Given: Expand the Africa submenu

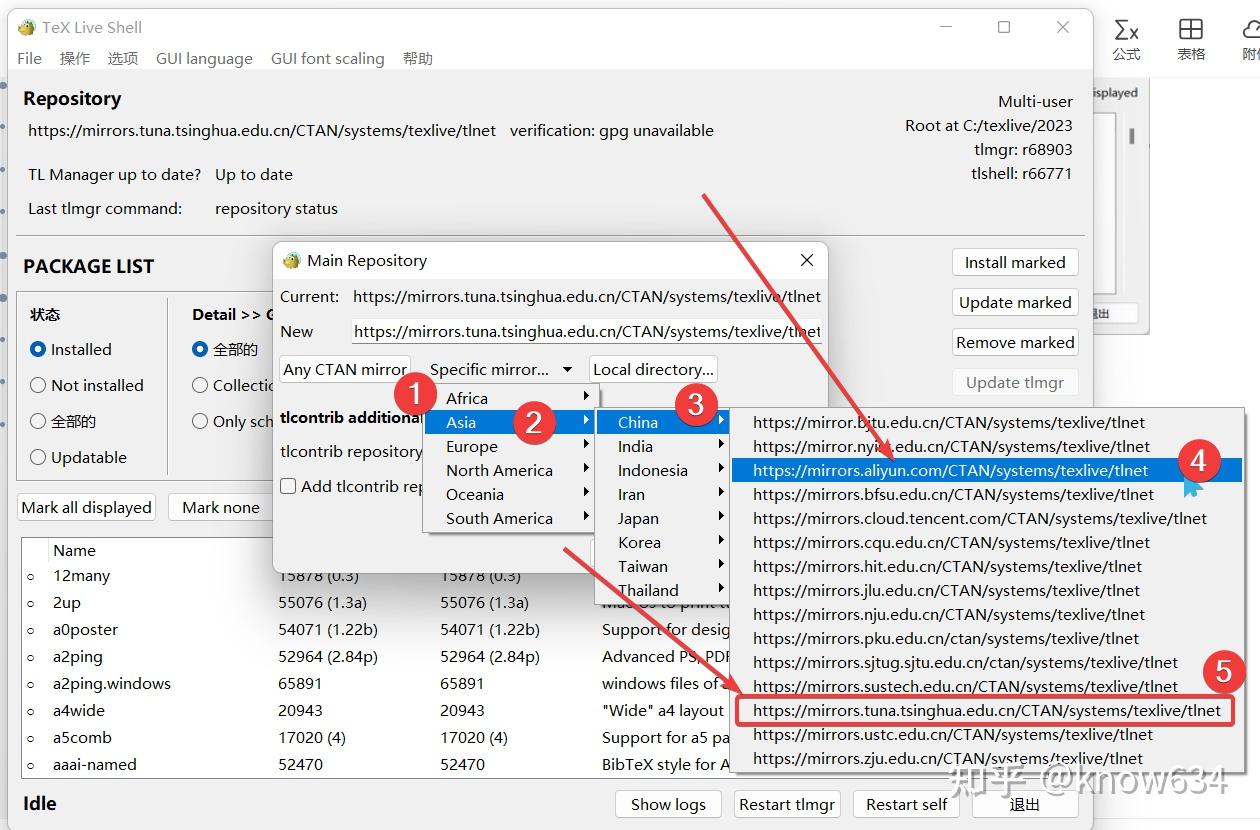Looking at the screenshot, I should [509, 398].
